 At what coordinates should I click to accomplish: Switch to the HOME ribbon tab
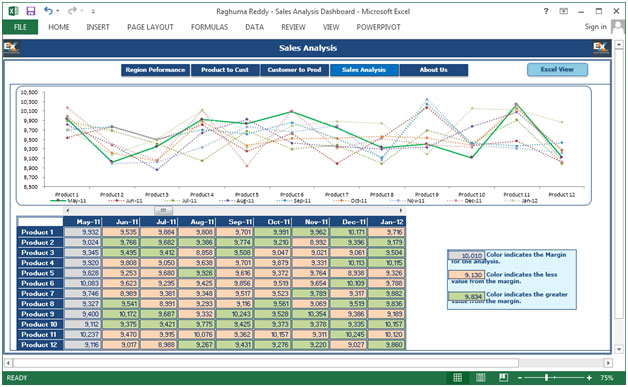click(58, 27)
